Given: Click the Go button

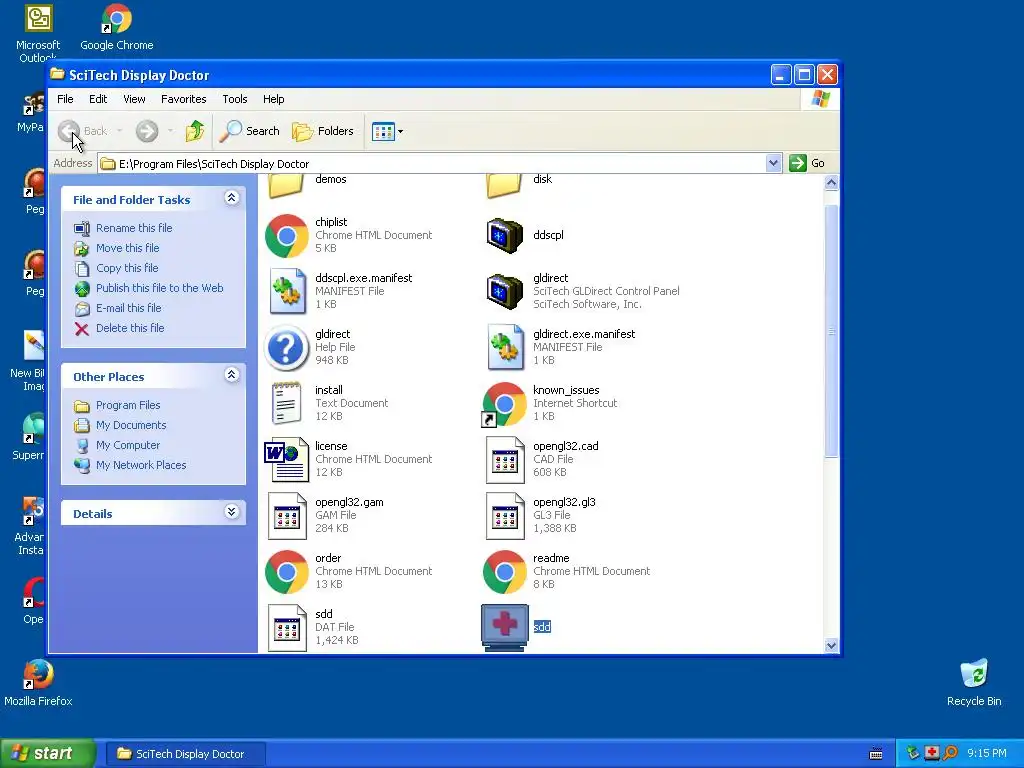Looking at the screenshot, I should (x=807, y=163).
